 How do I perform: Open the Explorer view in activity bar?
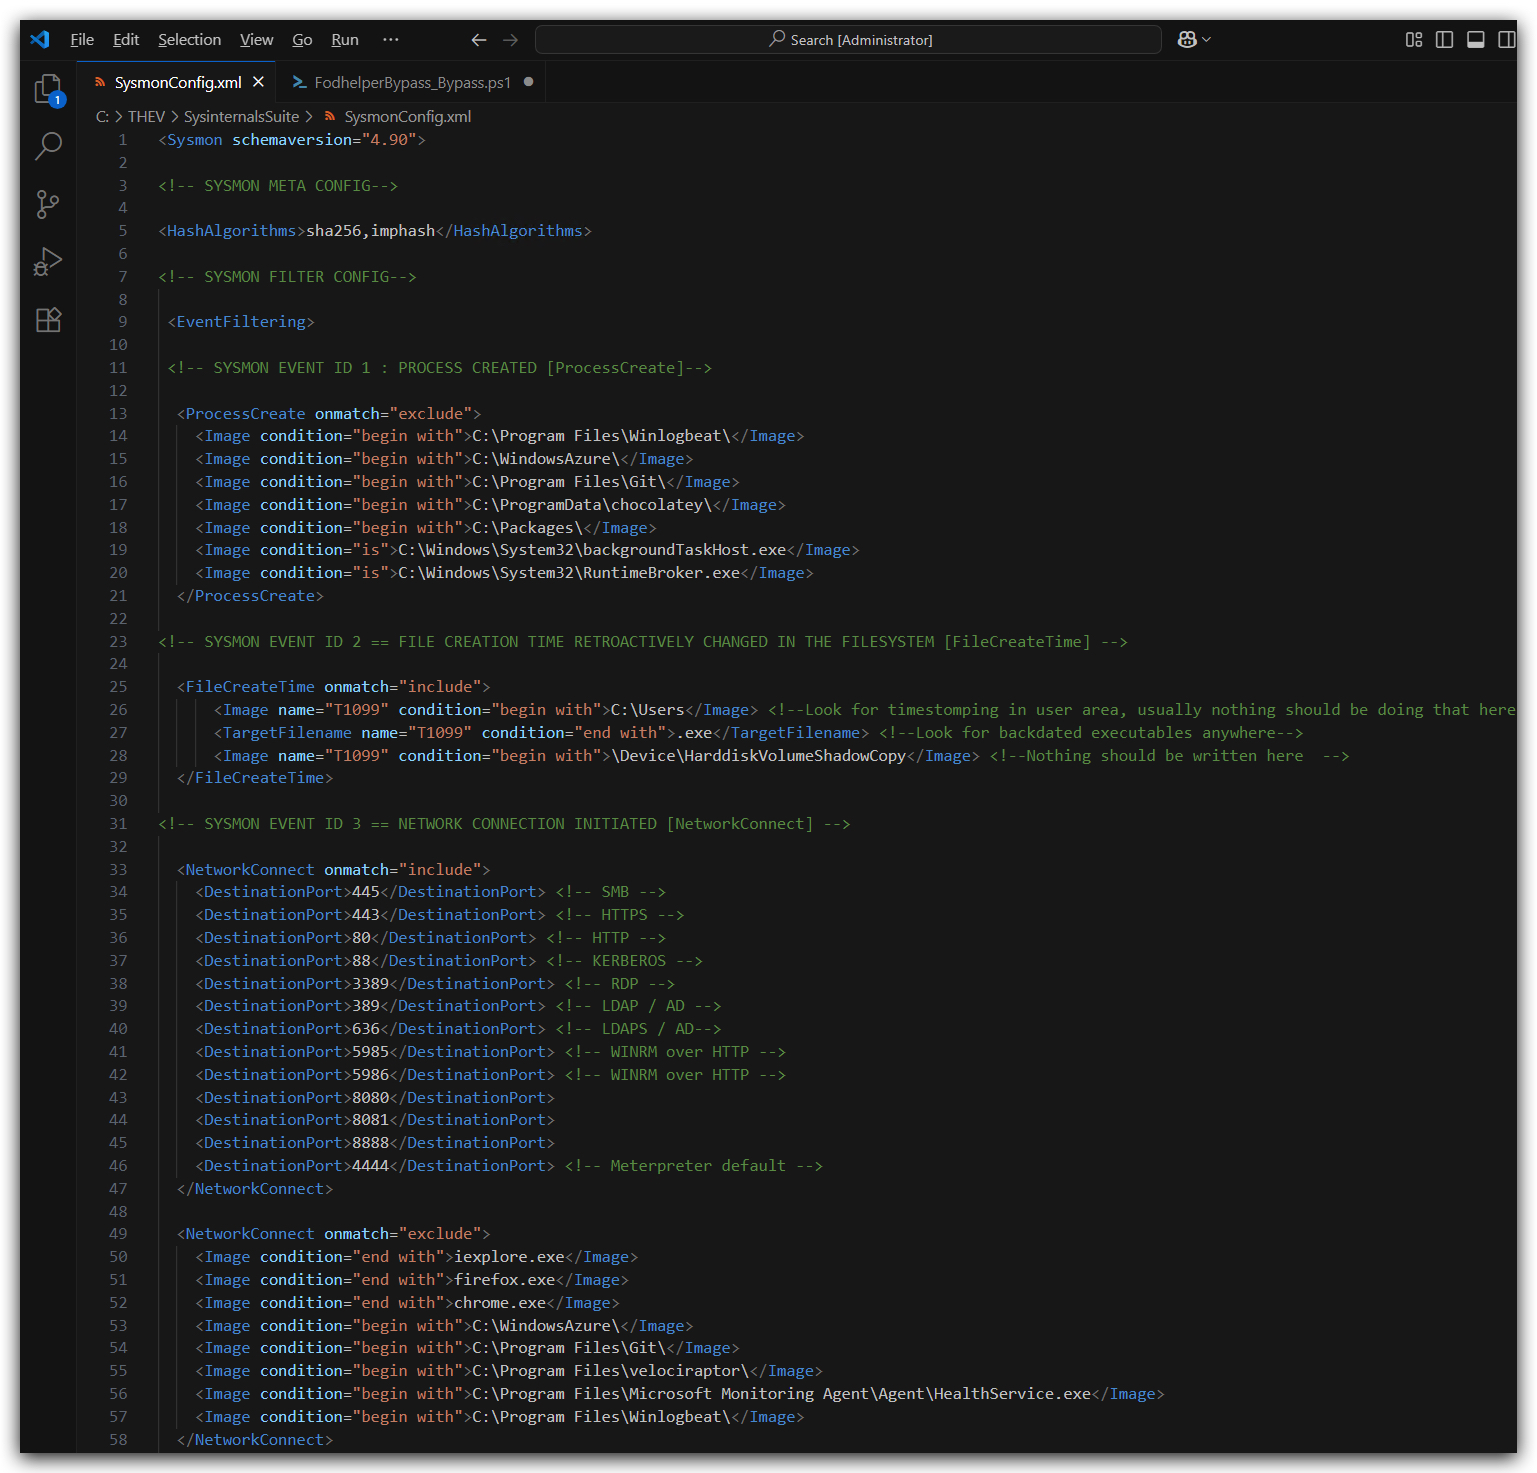click(48, 90)
